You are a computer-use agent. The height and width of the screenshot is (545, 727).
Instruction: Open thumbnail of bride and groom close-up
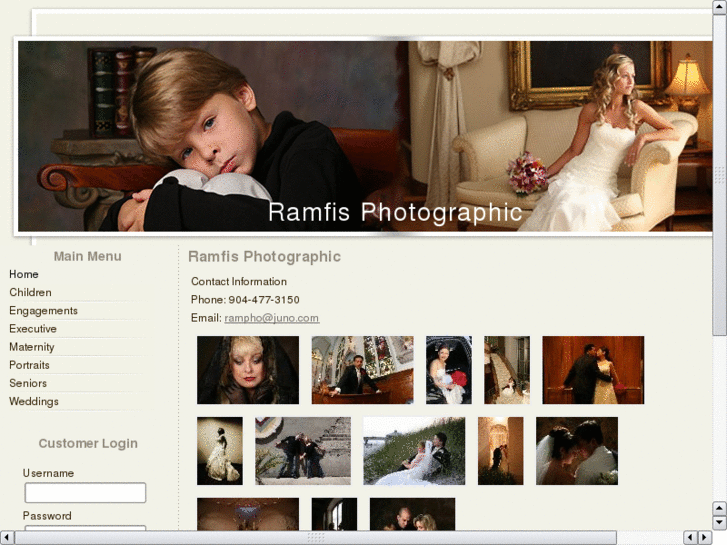point(577,451)
